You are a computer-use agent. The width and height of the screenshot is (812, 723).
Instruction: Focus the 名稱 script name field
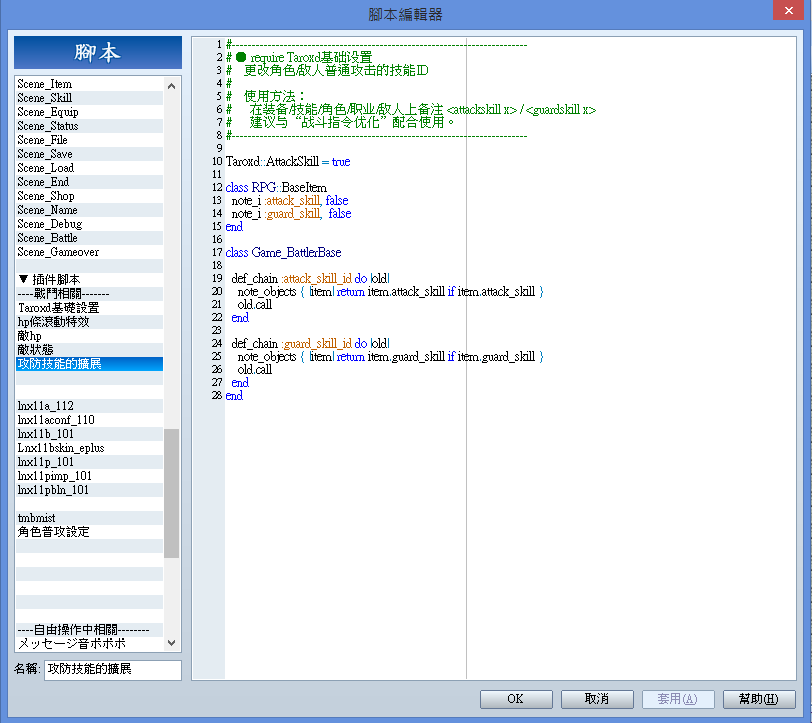coord(113,669)
